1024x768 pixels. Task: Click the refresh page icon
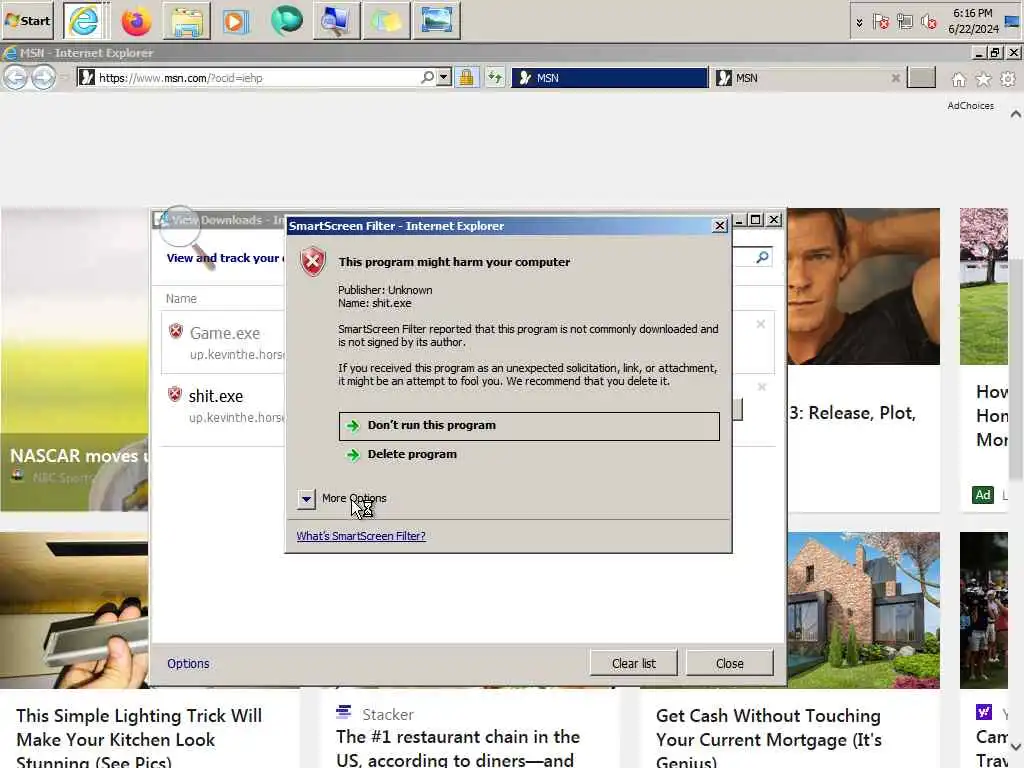click(x=495, y=78)
